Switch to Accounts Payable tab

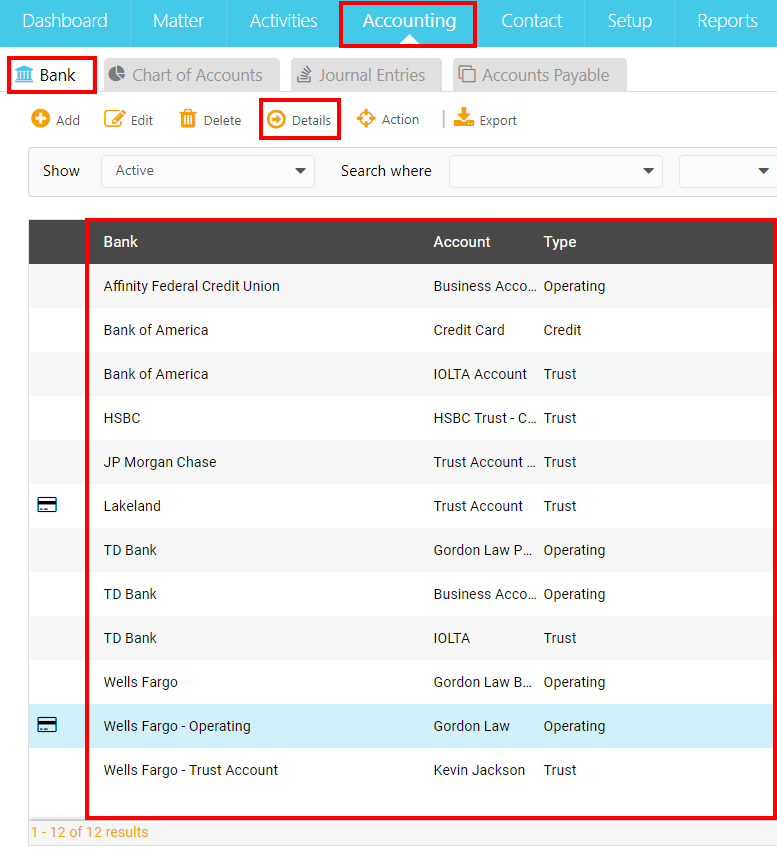coord(540,75)
